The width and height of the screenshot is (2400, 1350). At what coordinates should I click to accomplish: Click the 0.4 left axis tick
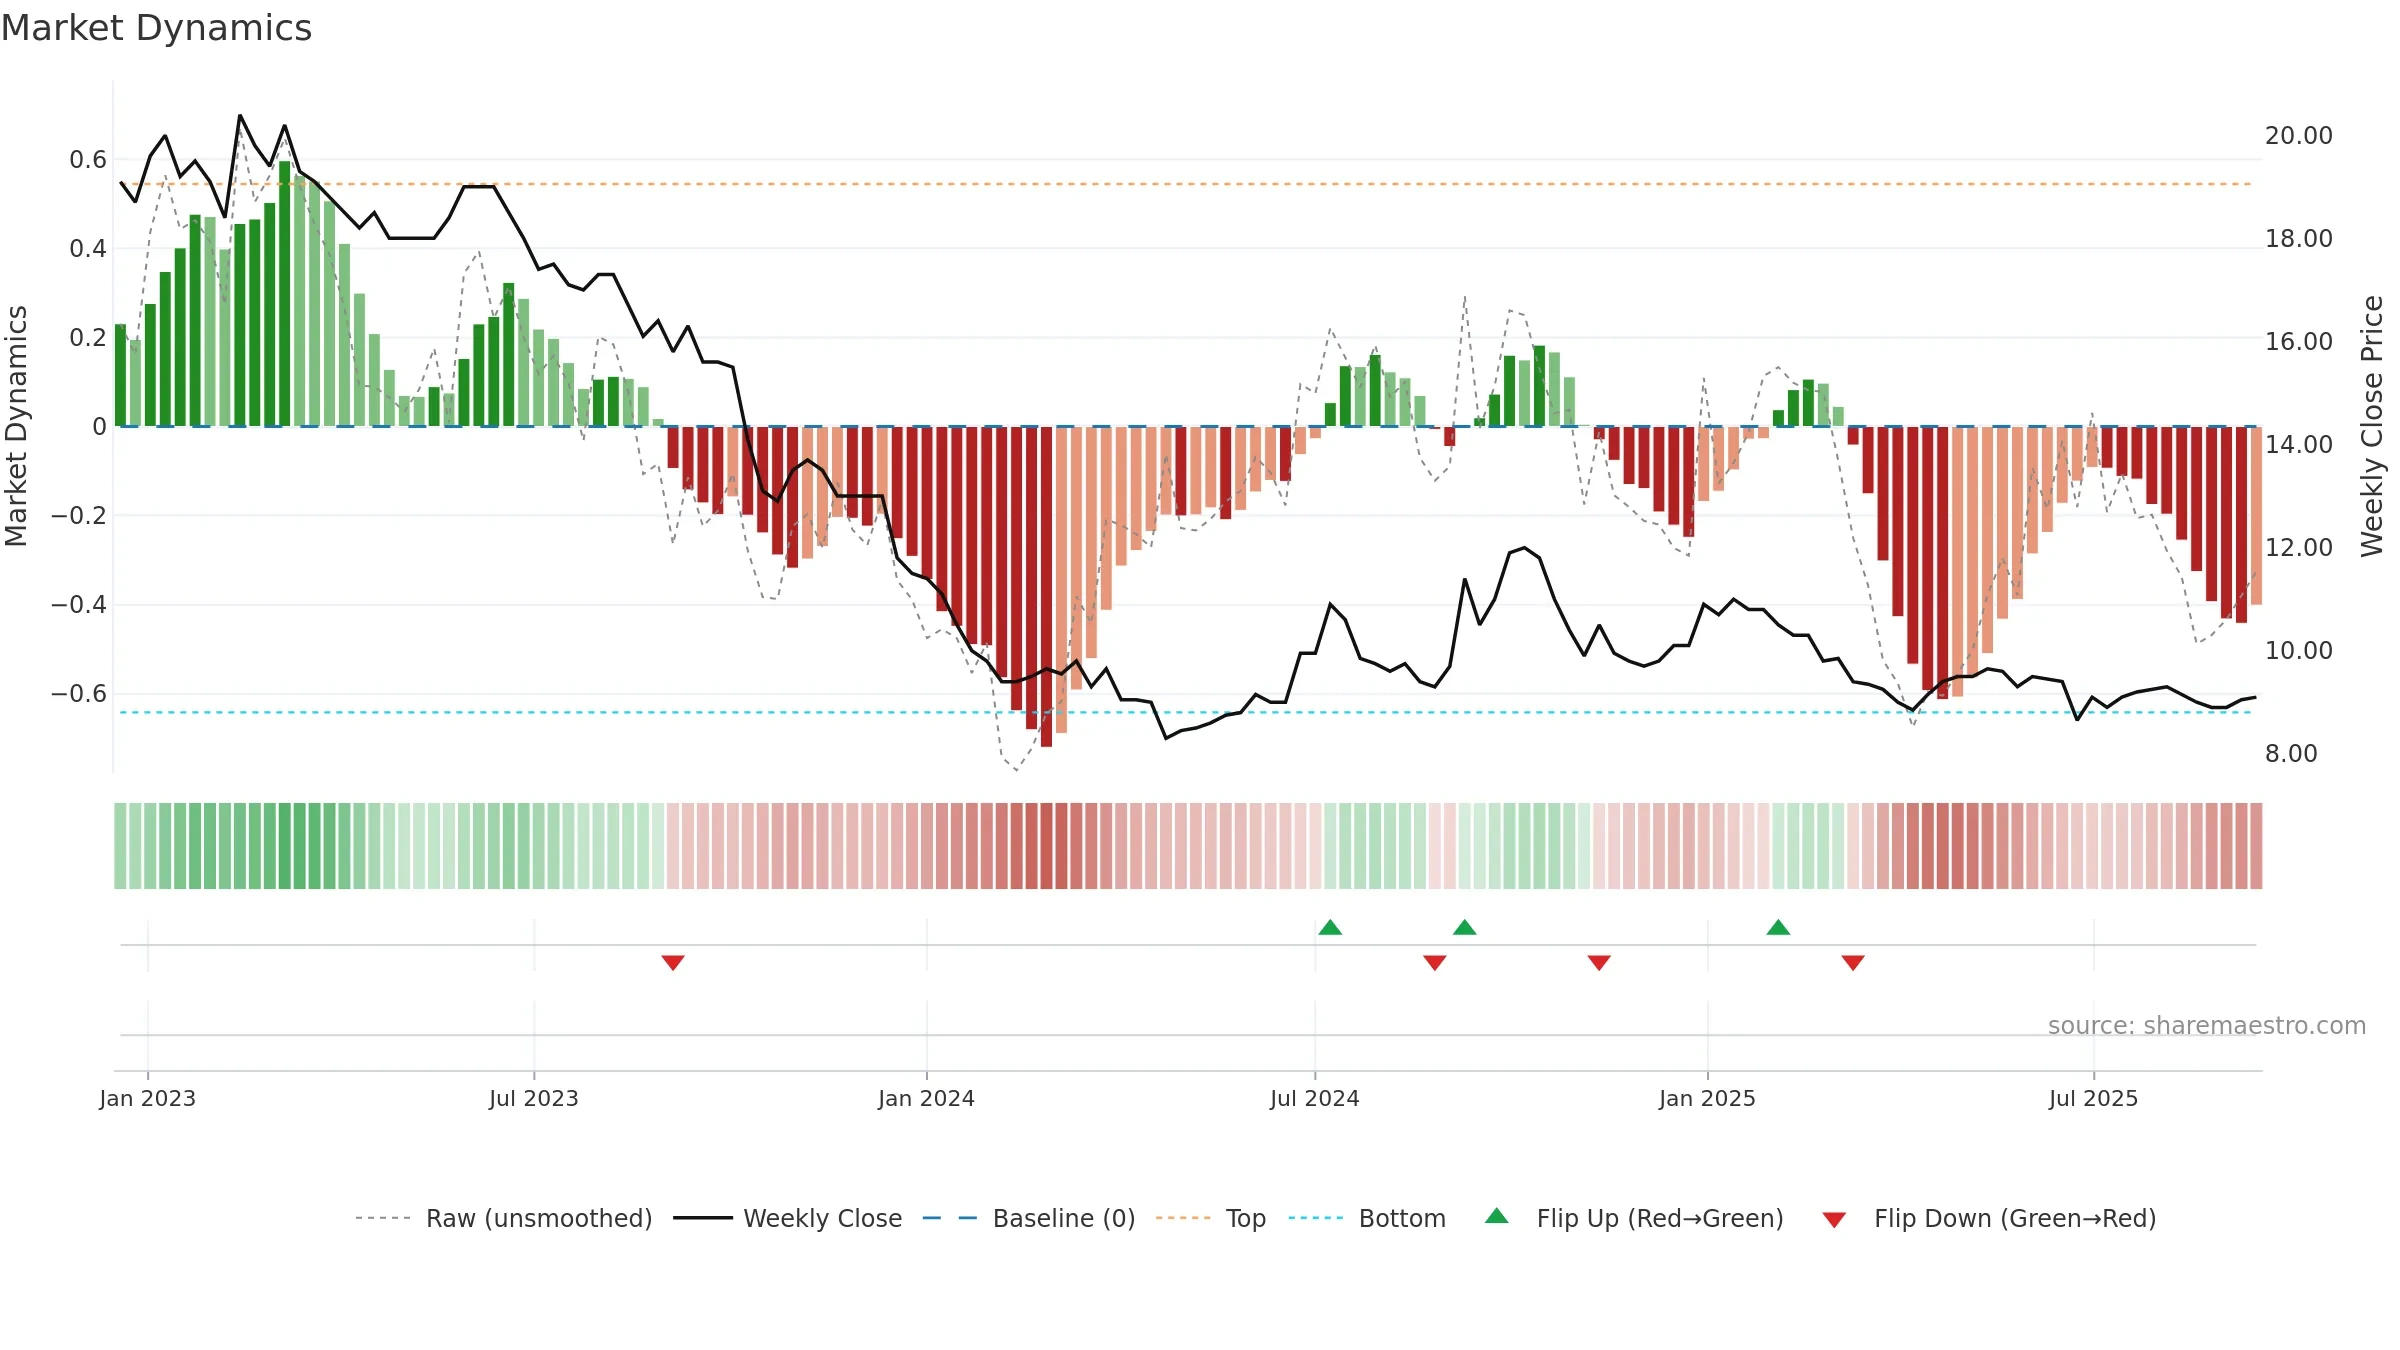(88, 248)
